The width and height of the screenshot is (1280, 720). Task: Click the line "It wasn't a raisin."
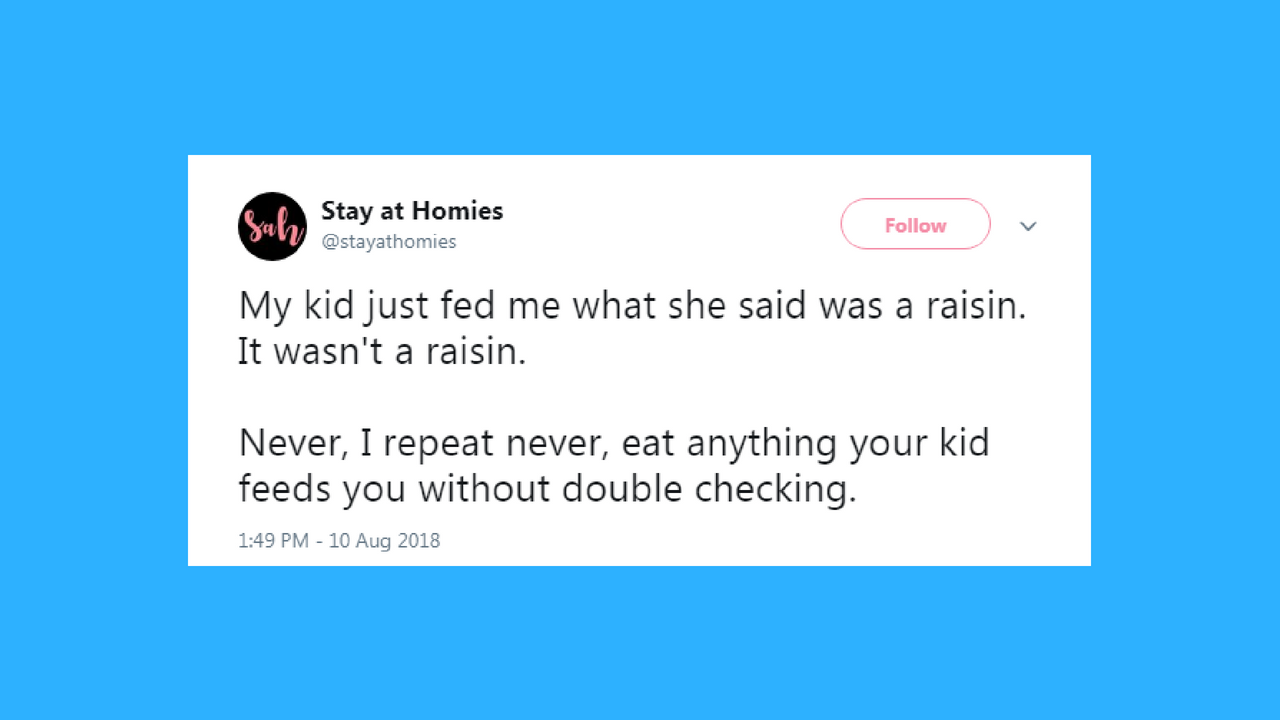(x=381, y=352)
